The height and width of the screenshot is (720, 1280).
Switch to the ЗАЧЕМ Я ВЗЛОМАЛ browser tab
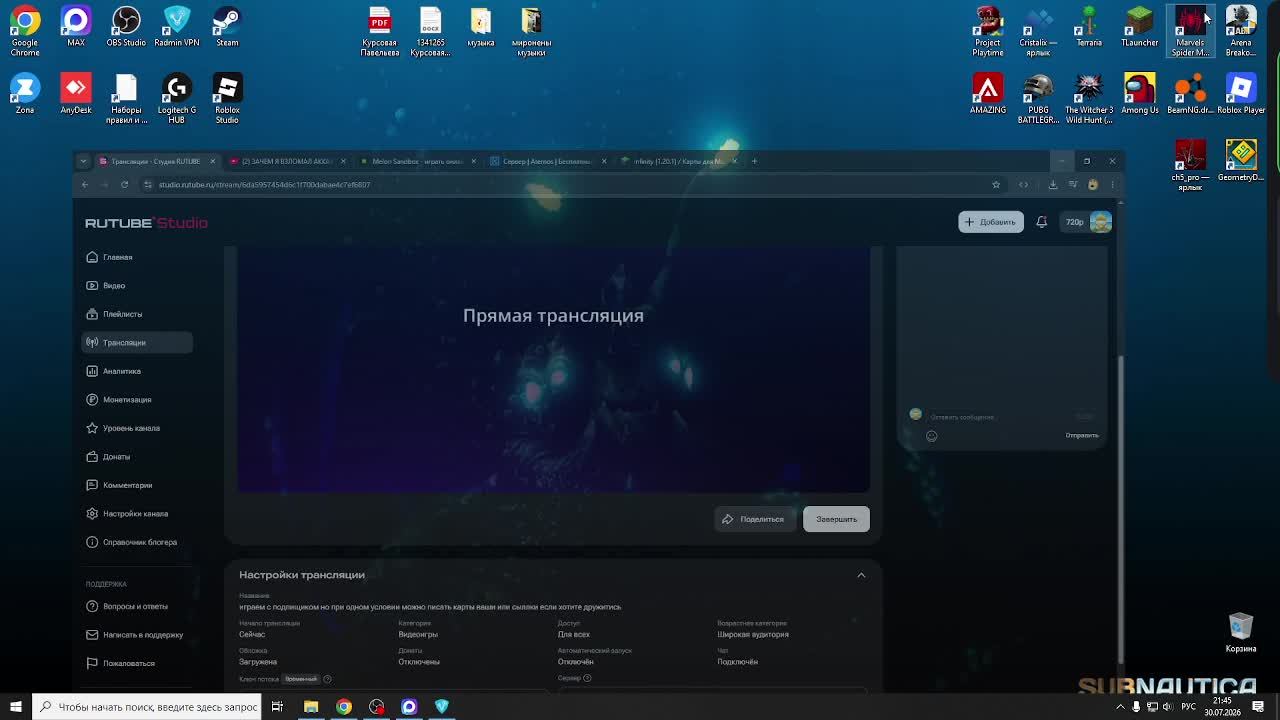tap(286, 161)
